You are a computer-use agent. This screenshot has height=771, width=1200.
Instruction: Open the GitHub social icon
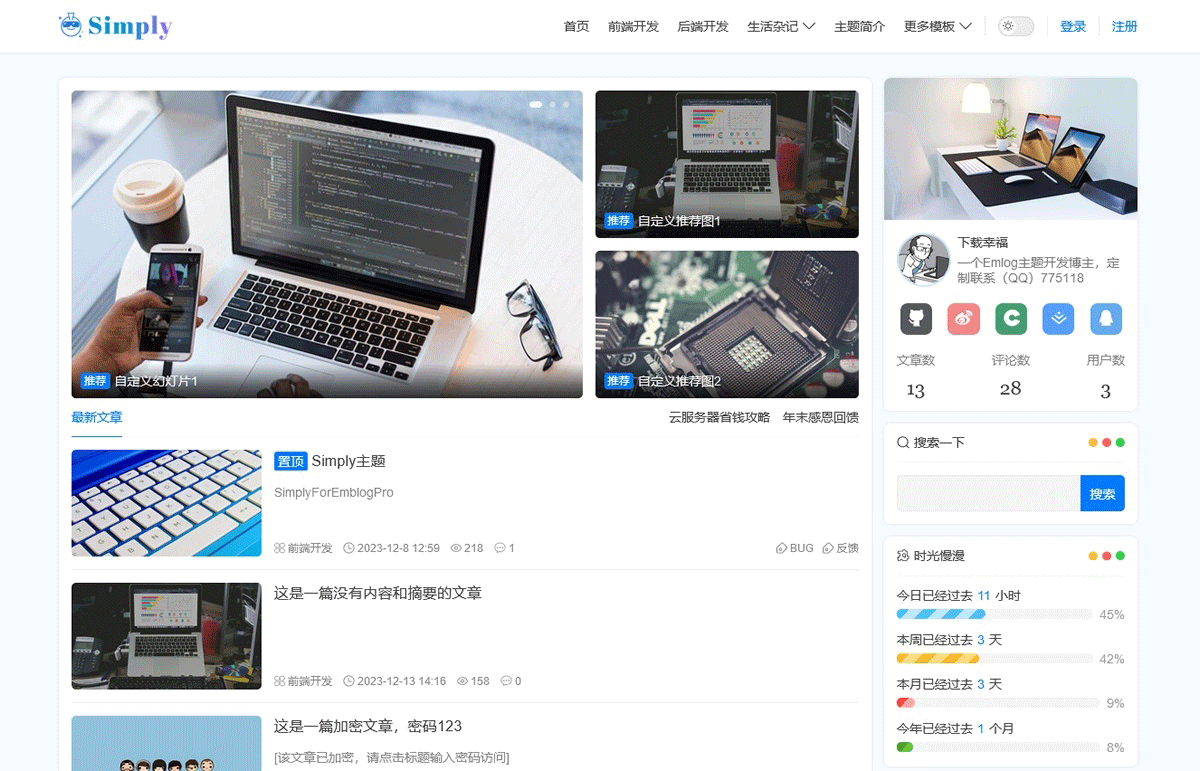(916, 319)
